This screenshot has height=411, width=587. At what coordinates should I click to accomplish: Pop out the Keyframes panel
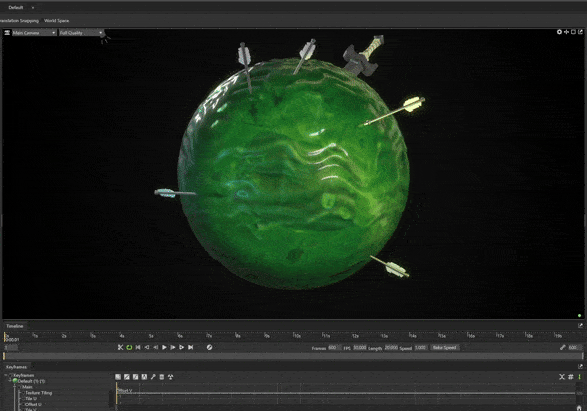581,366
